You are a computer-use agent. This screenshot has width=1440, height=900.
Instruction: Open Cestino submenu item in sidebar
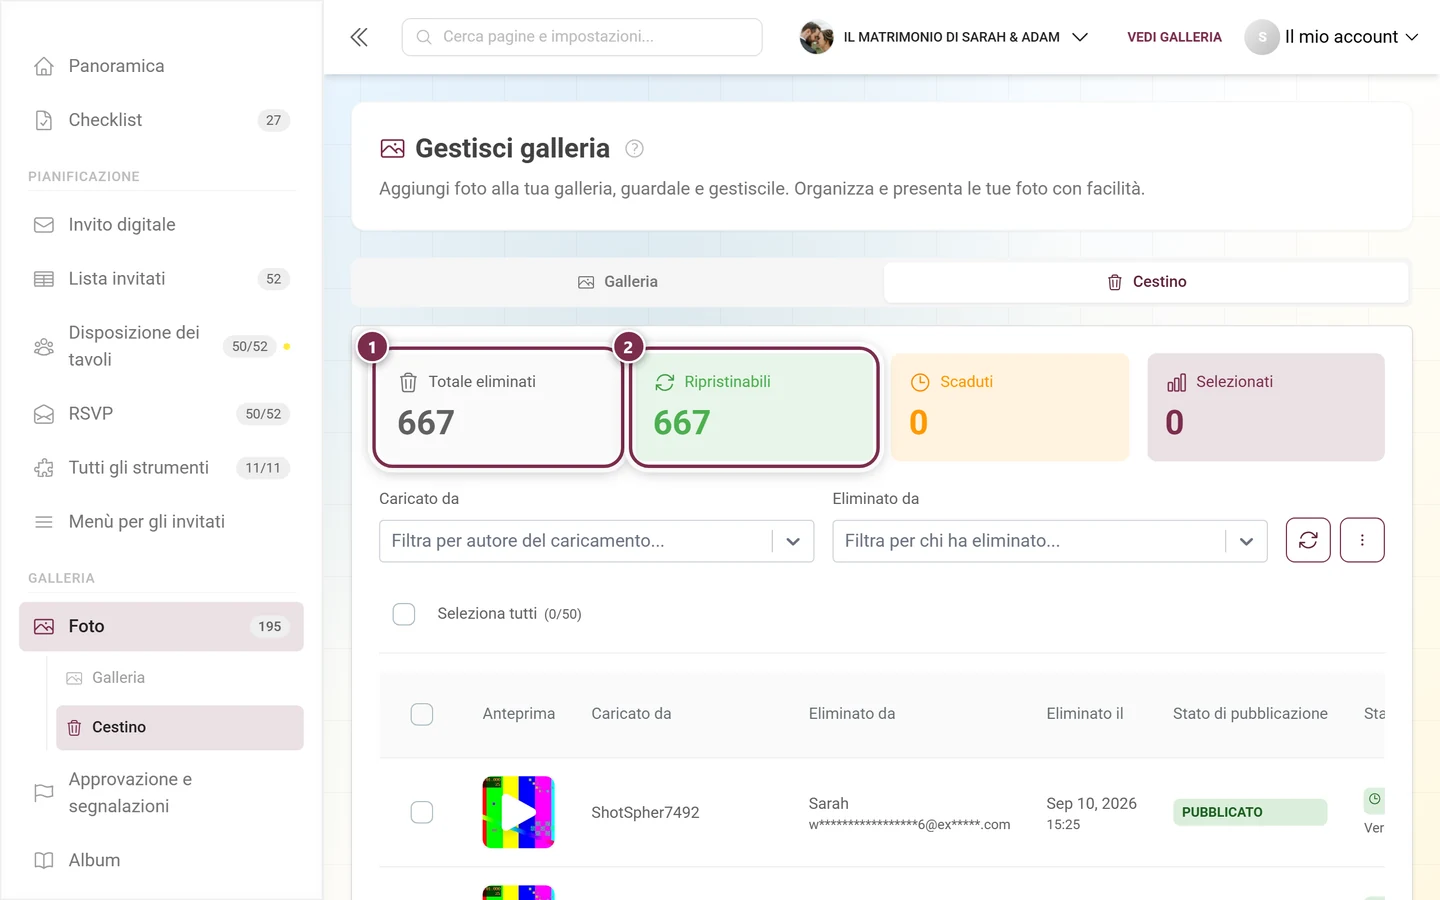[180, 727]
